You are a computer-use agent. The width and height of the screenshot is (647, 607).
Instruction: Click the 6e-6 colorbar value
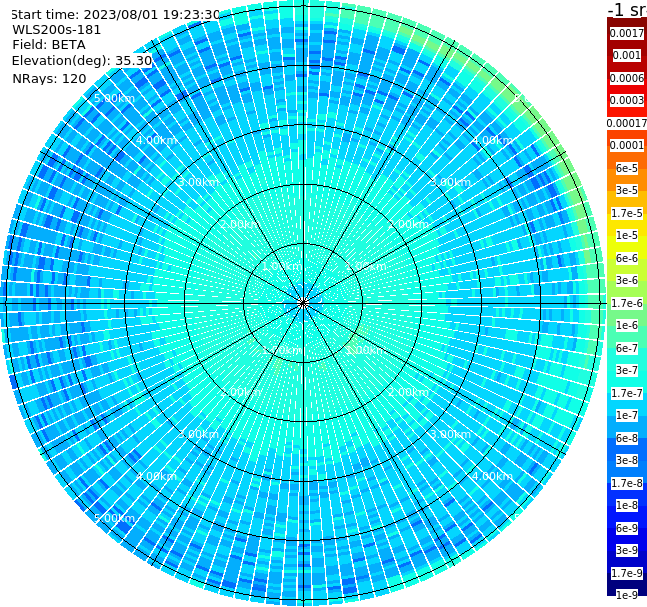[627, 258]
